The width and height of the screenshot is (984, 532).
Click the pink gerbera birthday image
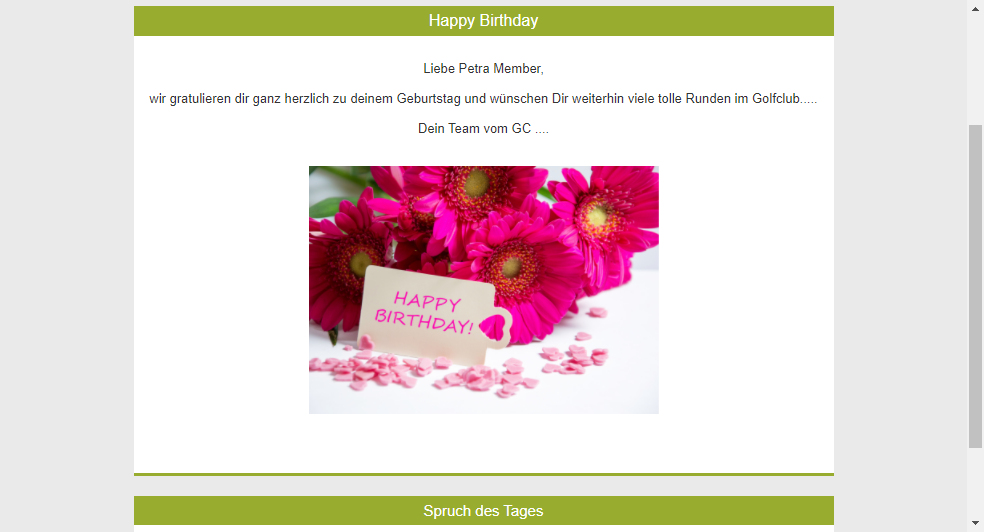483,290
